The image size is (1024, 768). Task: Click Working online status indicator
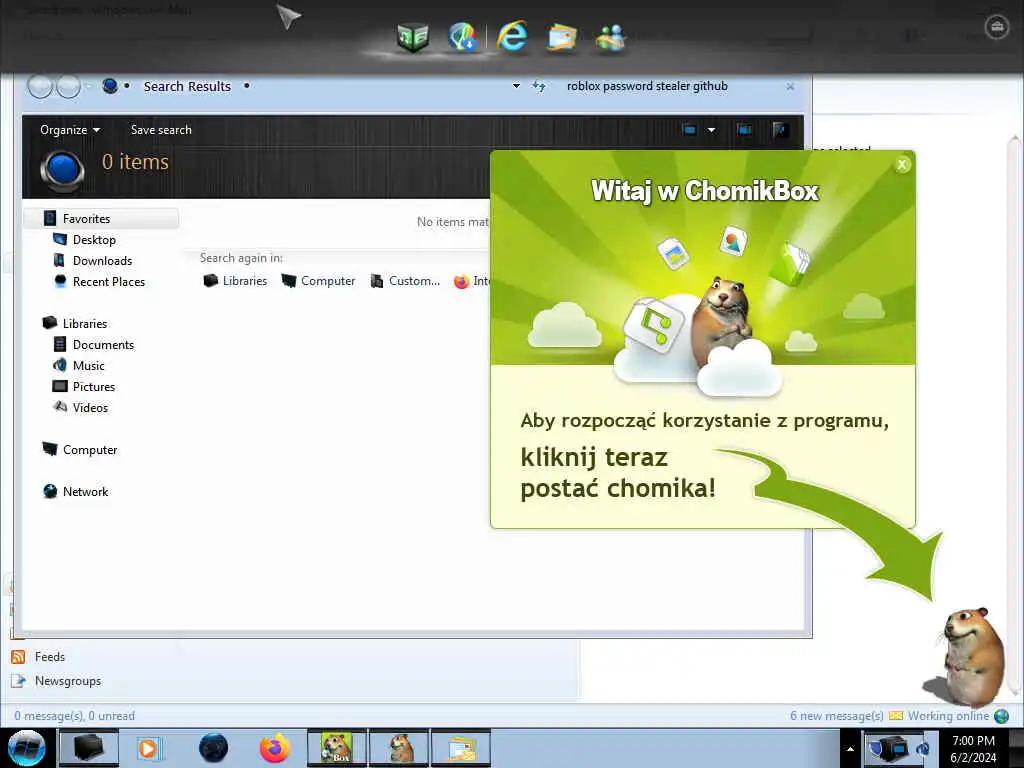pyautogui.click(x=948, y=716)
